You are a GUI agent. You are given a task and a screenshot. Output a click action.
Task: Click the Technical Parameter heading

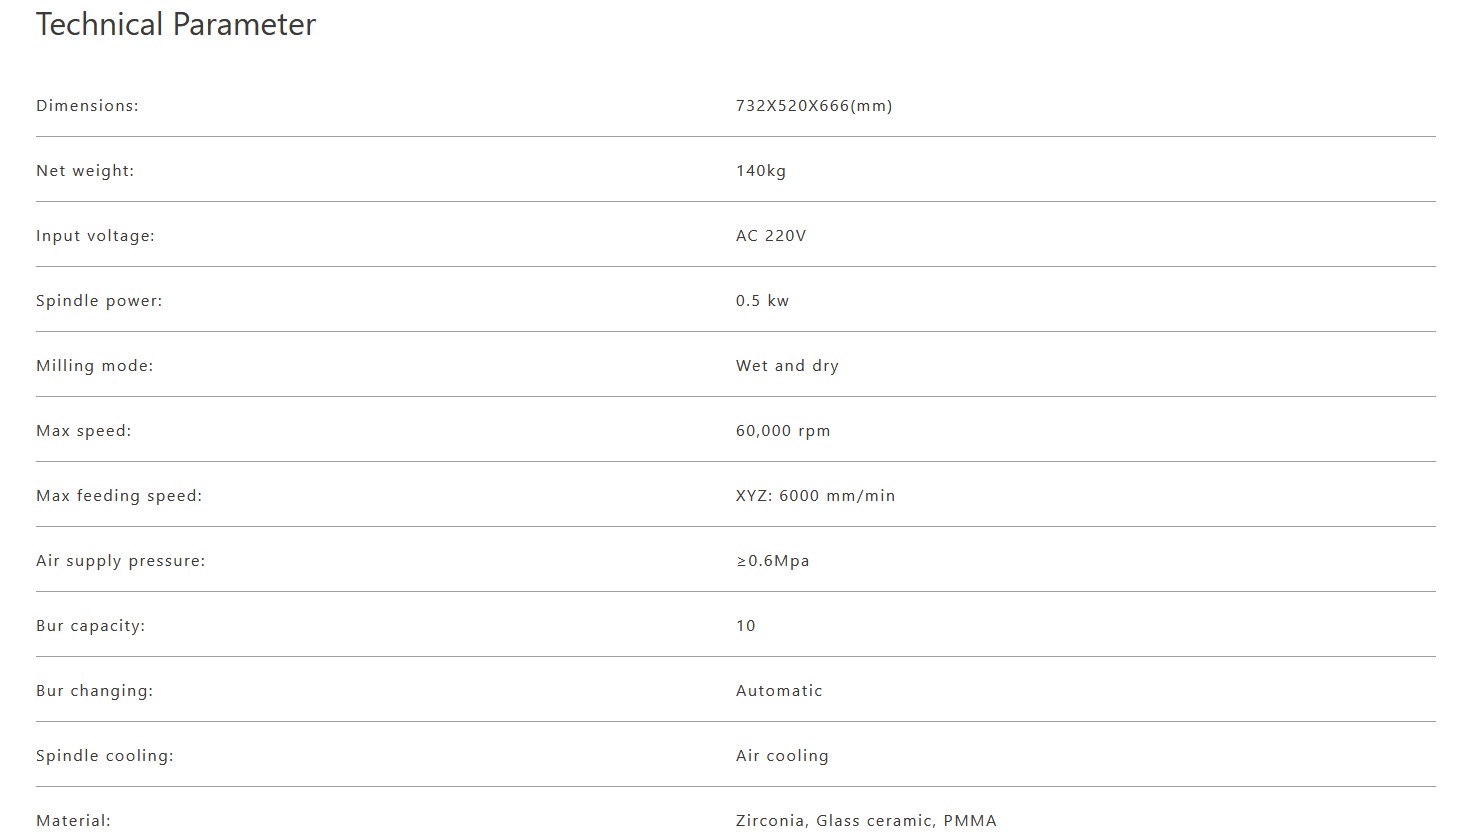[176, 25]
